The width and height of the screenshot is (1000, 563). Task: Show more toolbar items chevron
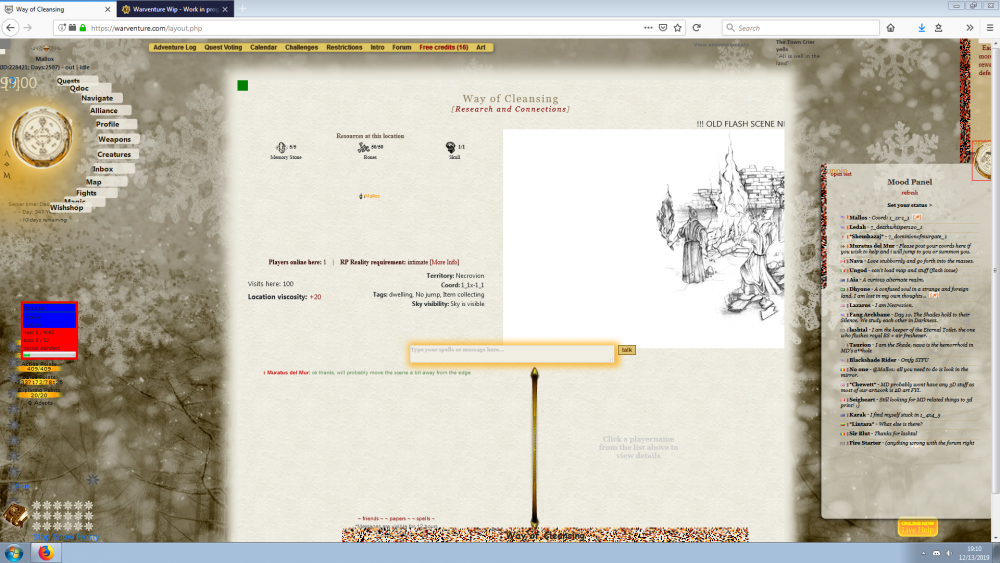[969, 28]
